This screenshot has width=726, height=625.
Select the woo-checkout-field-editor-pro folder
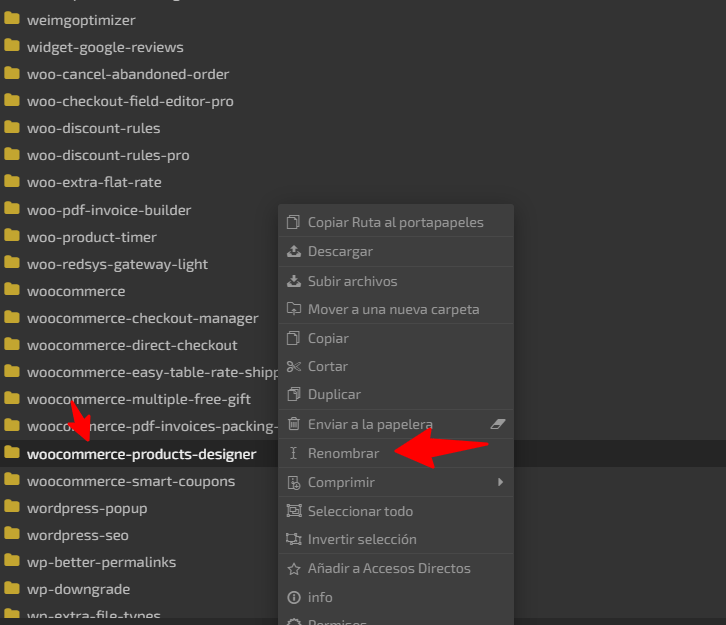coord(130,101)
